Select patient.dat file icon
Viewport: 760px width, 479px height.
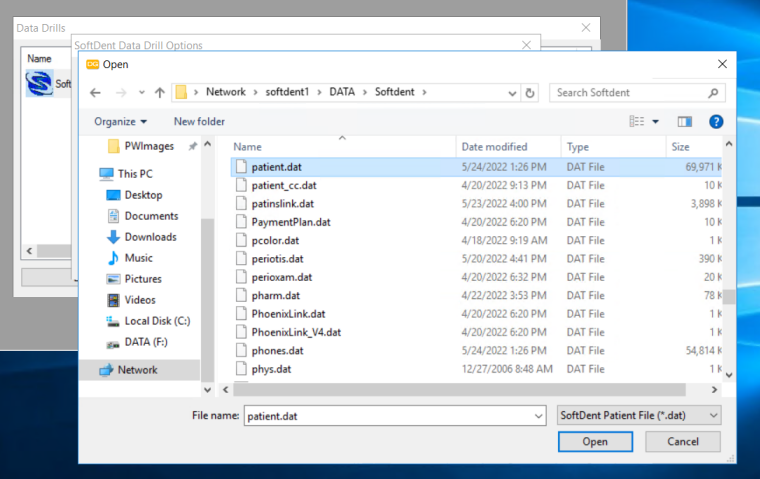click(241, 167)
